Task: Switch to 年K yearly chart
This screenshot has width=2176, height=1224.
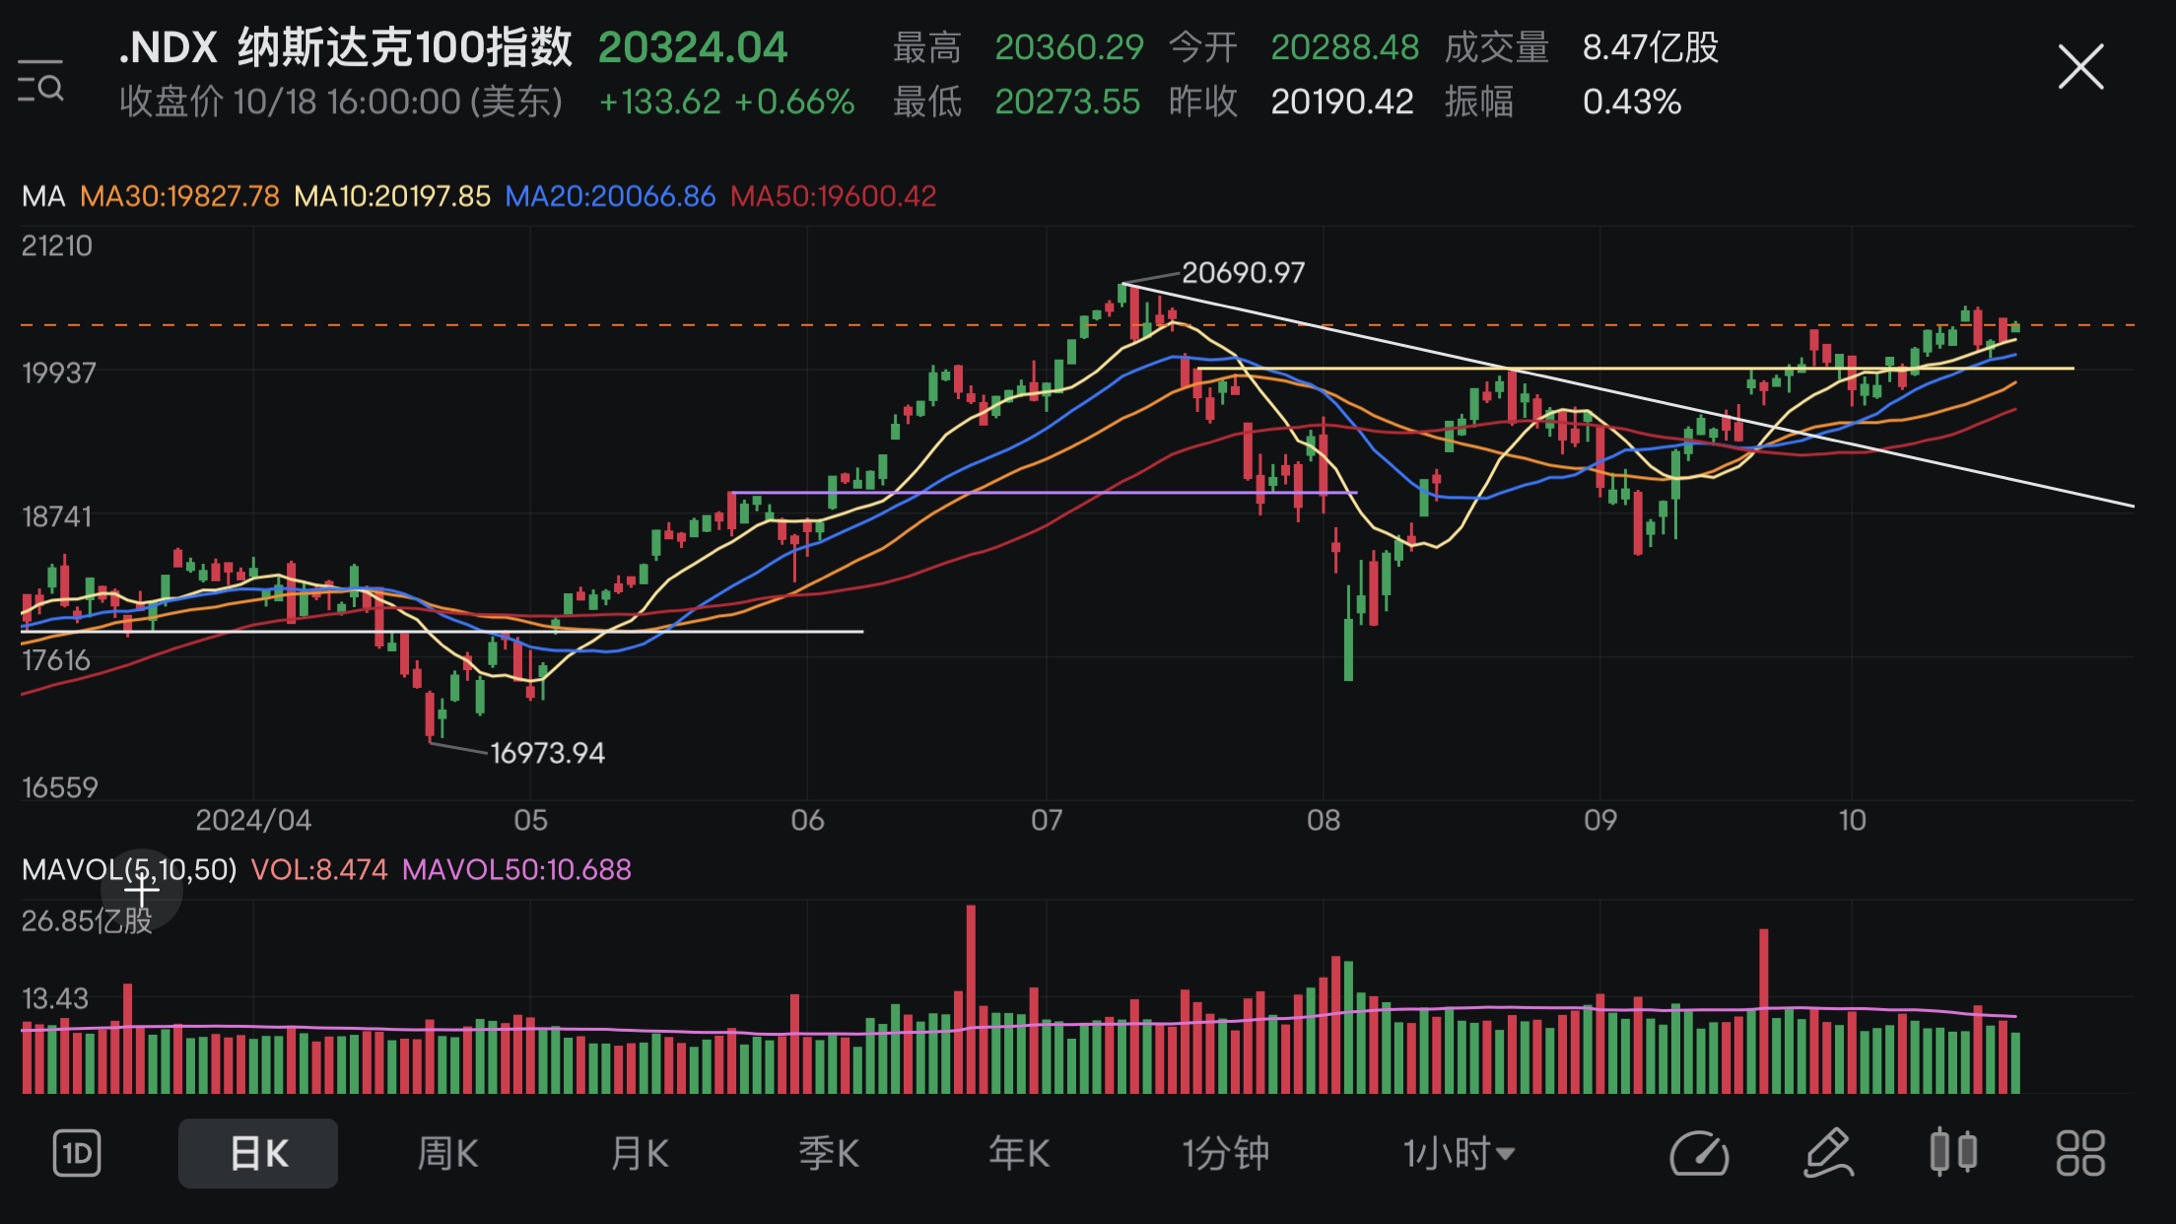Action: [1019, 1154]
